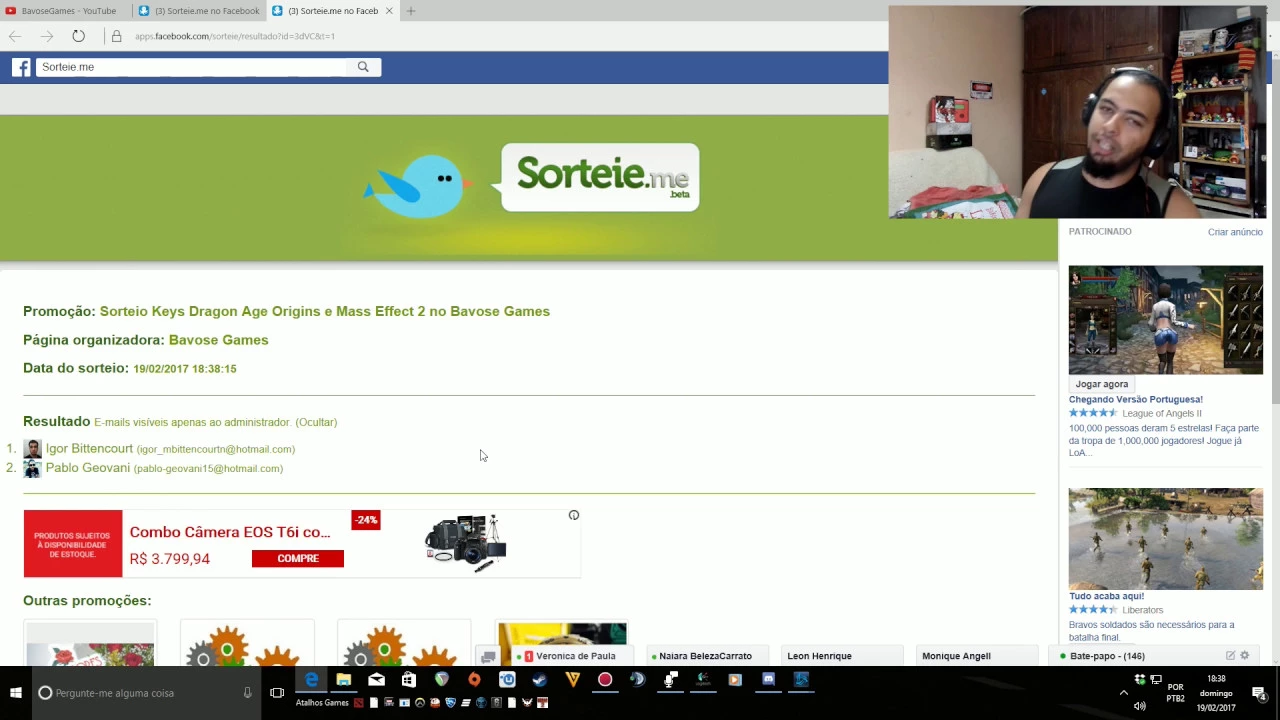Click the Atalhos Games toolbar label
The image size is (1280, 720).
coord(322,703)
